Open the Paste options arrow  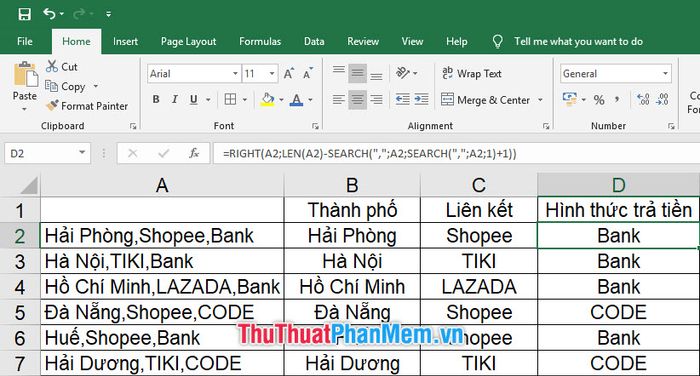click(x=25, y=109)
